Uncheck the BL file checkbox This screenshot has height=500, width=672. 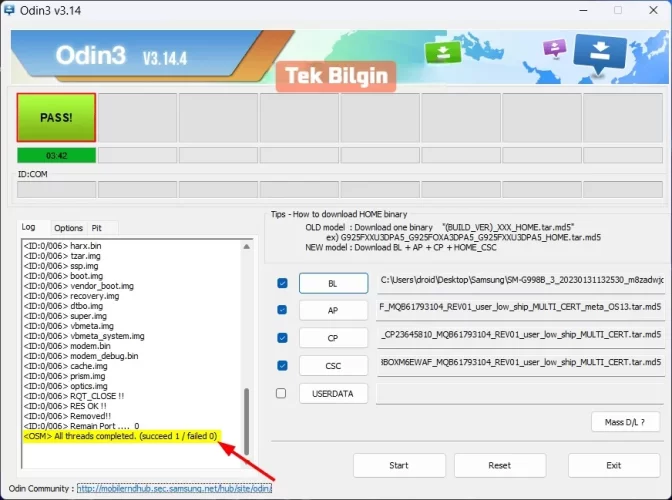click(x=282, y=283)
